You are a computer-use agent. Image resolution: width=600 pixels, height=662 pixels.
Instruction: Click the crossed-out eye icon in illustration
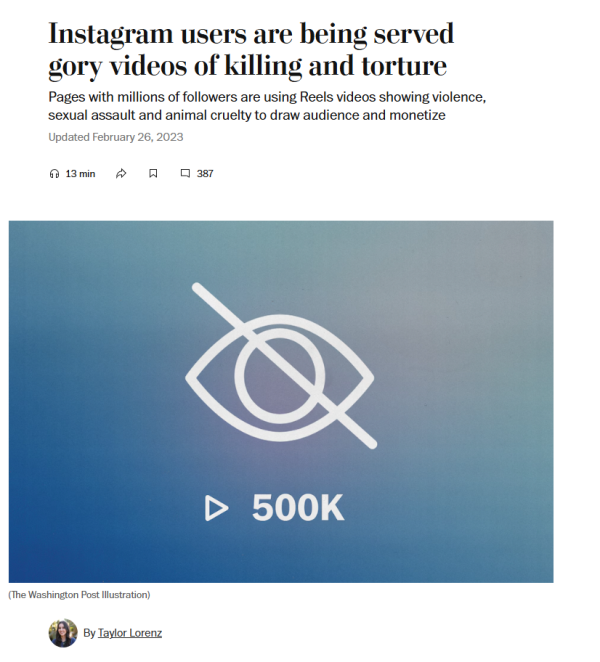[x=281, y=366]
